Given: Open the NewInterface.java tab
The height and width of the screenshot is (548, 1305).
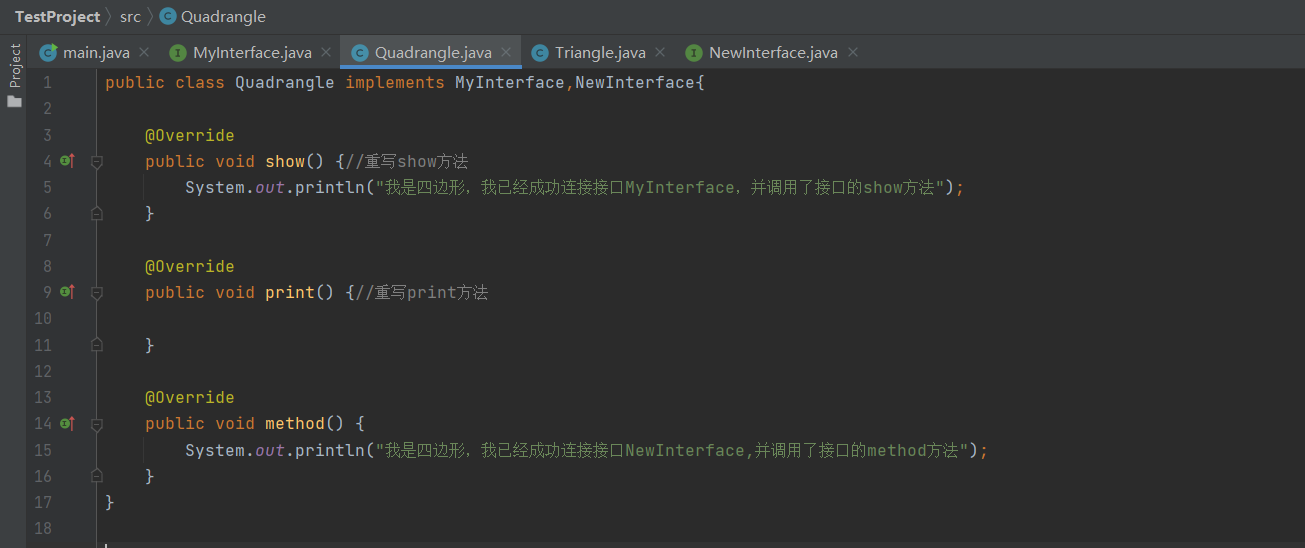Looking at the screenshot, I should [x=773, y=52].
